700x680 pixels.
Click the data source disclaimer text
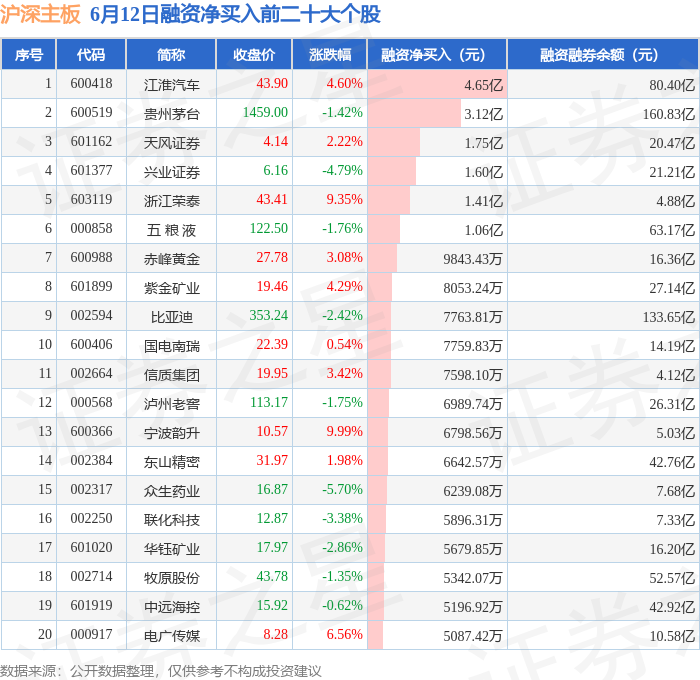tap(161, 671)
